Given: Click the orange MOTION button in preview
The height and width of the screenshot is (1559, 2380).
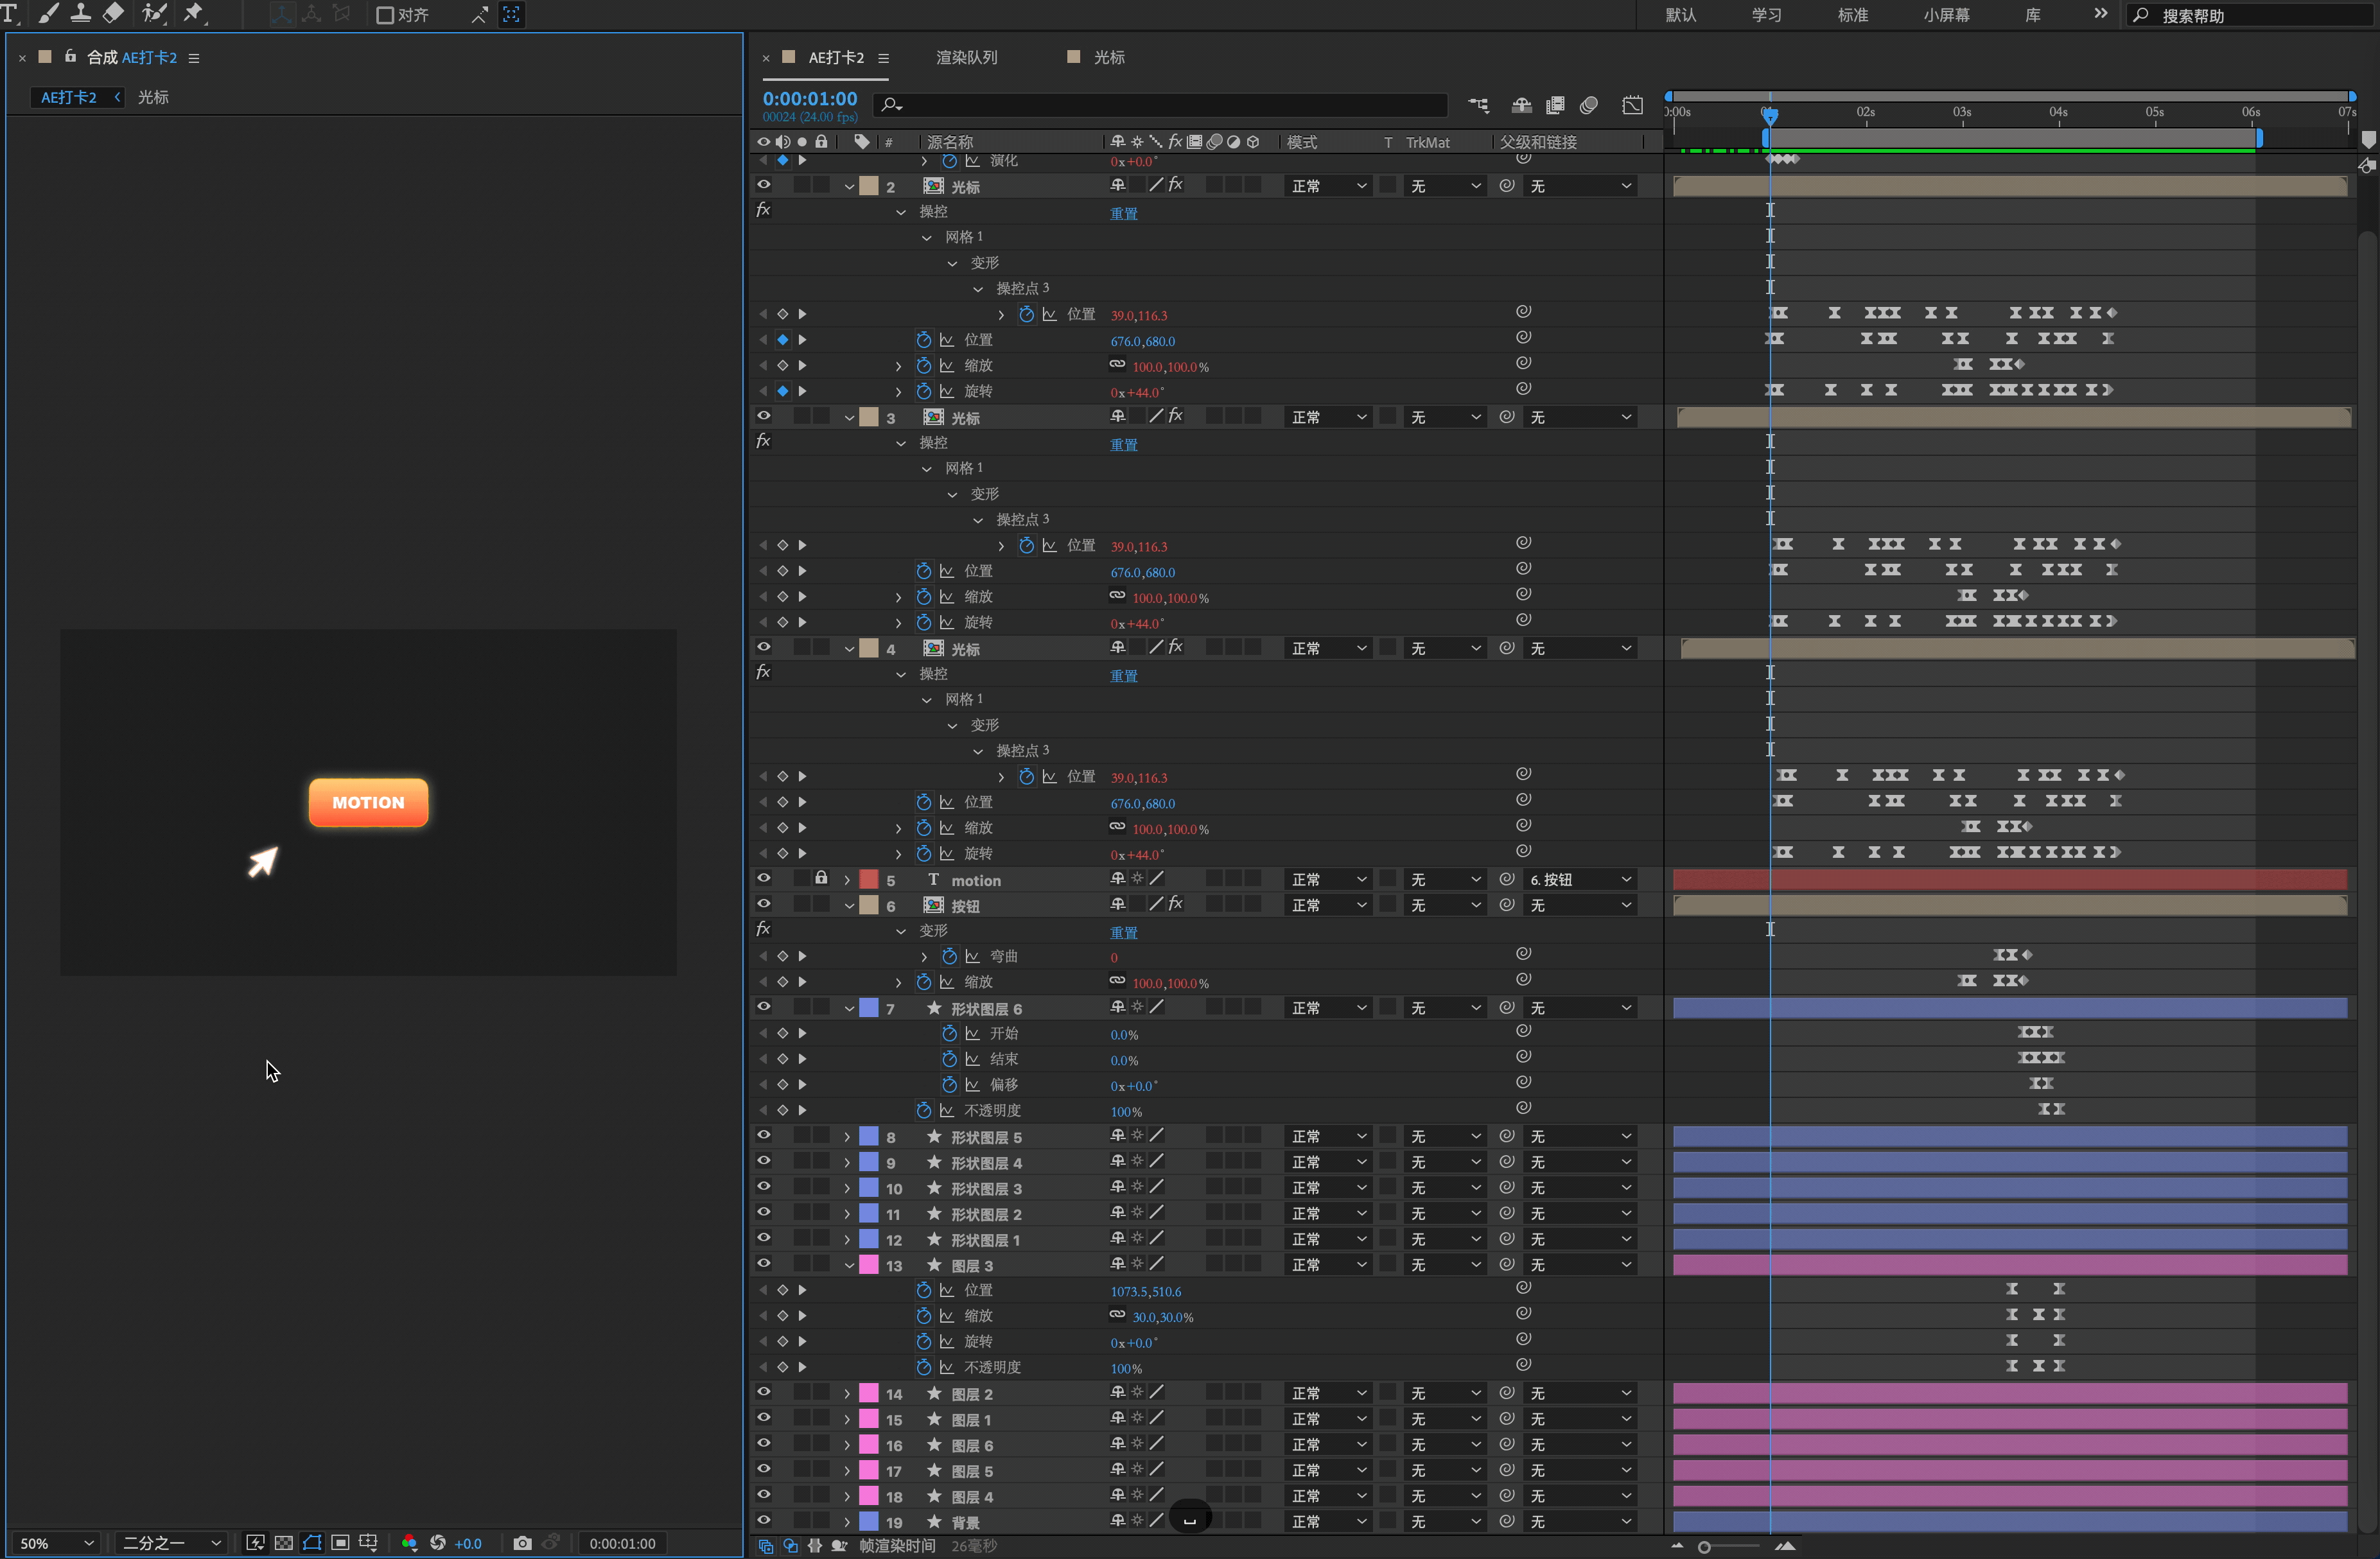Looking at the screenshot, I should [368, 802].
